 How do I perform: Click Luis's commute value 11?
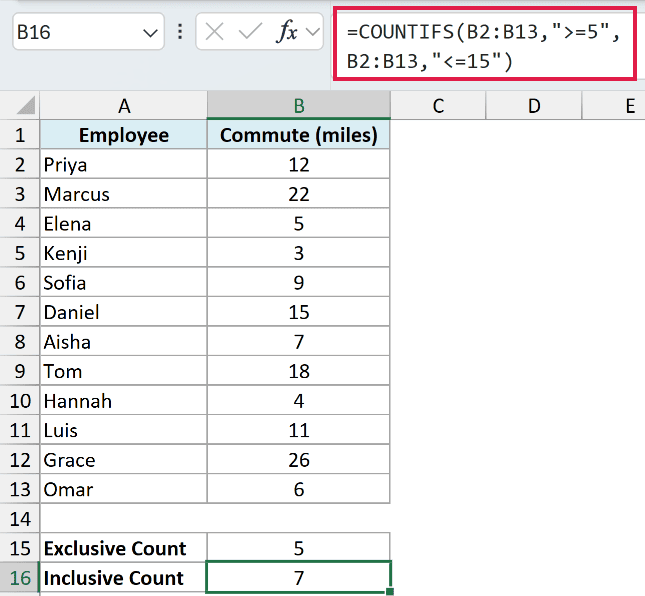pos(299,430)
